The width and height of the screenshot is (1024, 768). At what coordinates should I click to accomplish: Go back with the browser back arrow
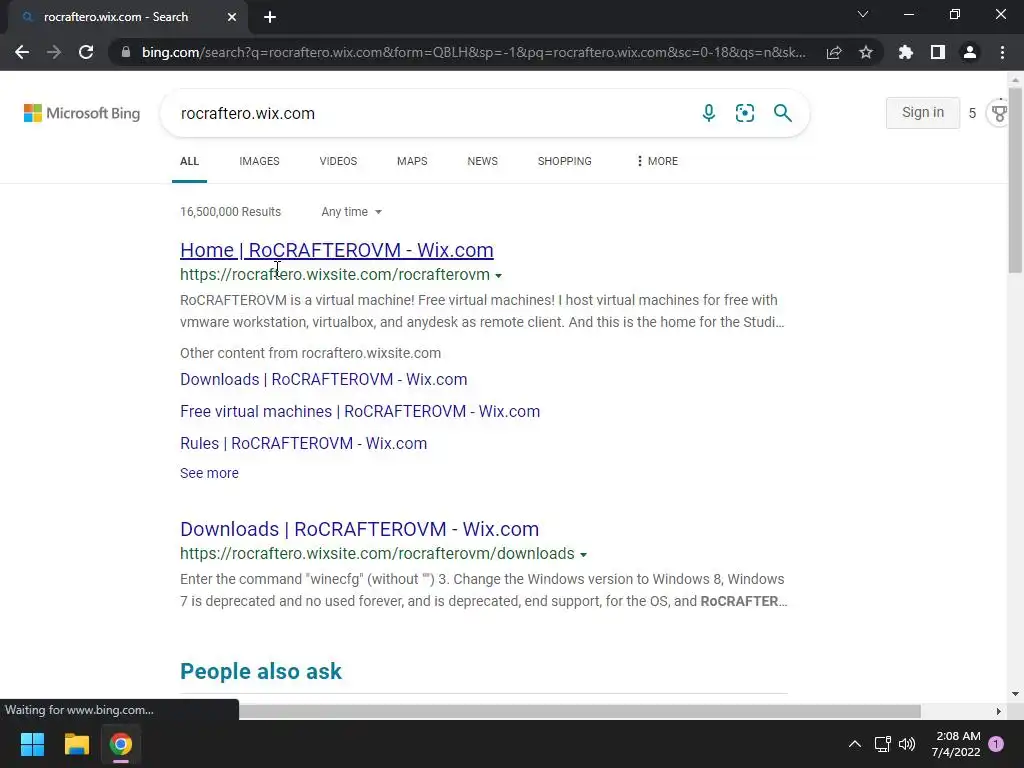click(x=22, y=52)
